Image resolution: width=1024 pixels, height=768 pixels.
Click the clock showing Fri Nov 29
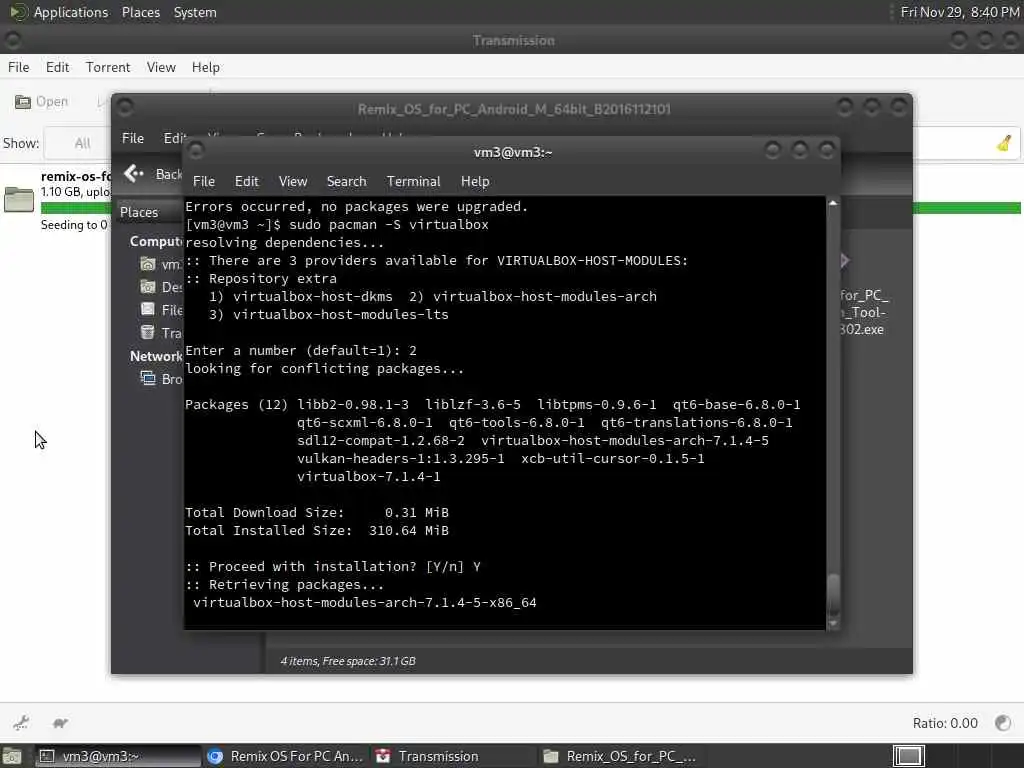click(x=959, y=12)
